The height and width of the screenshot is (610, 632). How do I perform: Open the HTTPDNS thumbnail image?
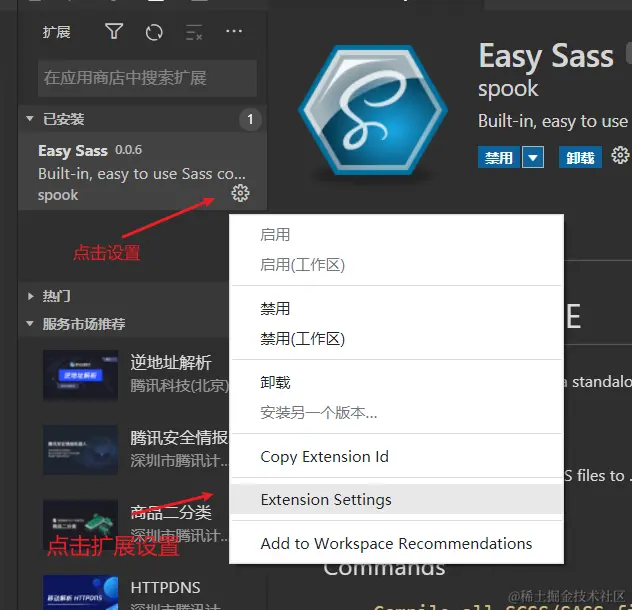click(x=81, y=592)
